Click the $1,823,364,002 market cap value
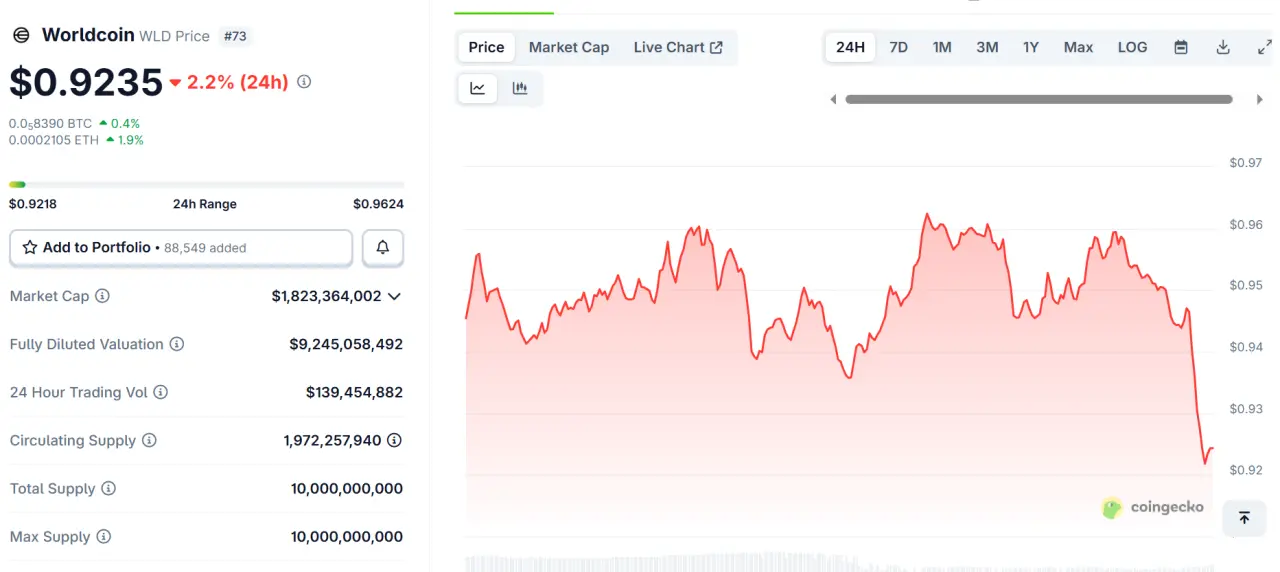1280x572 pixels. click(x=327, y=296)
